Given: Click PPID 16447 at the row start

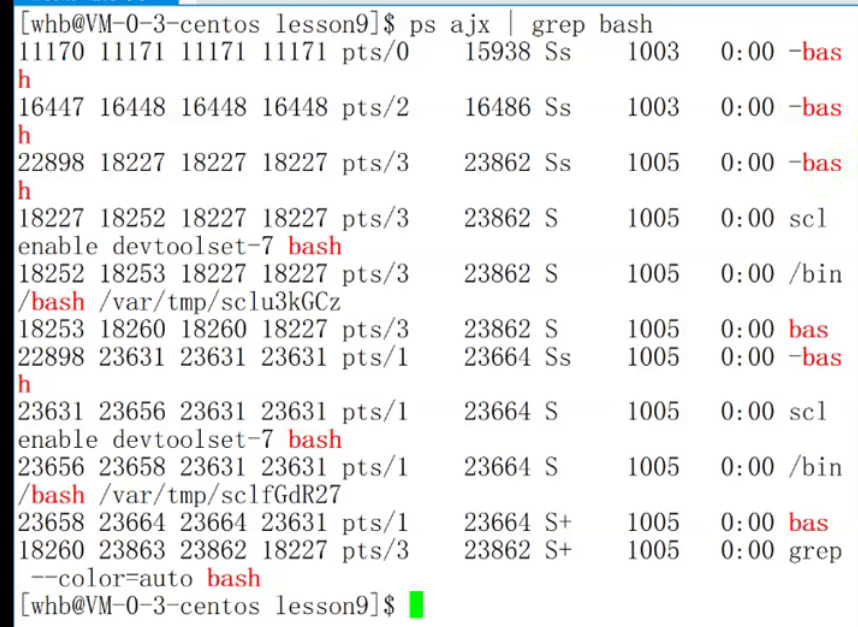Looking at the screenshot, I should click(51, 107).
